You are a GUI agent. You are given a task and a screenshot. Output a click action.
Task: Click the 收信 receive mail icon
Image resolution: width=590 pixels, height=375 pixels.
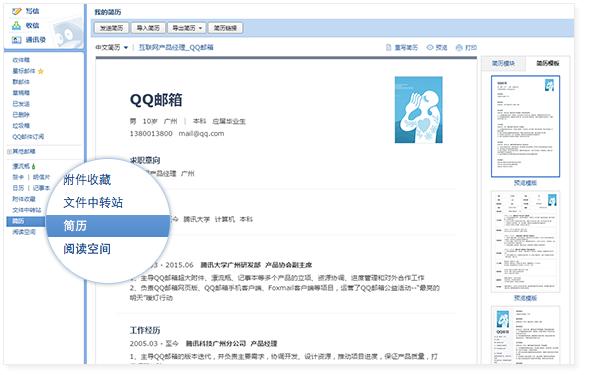point(17,26)
